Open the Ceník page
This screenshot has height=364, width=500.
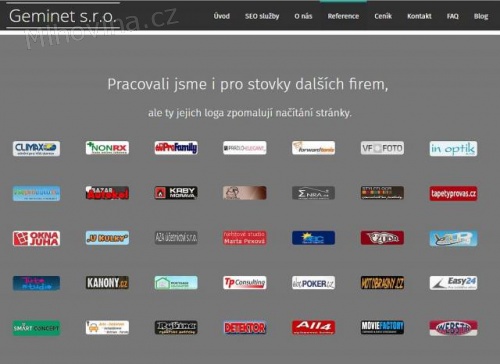click(383, 16)
